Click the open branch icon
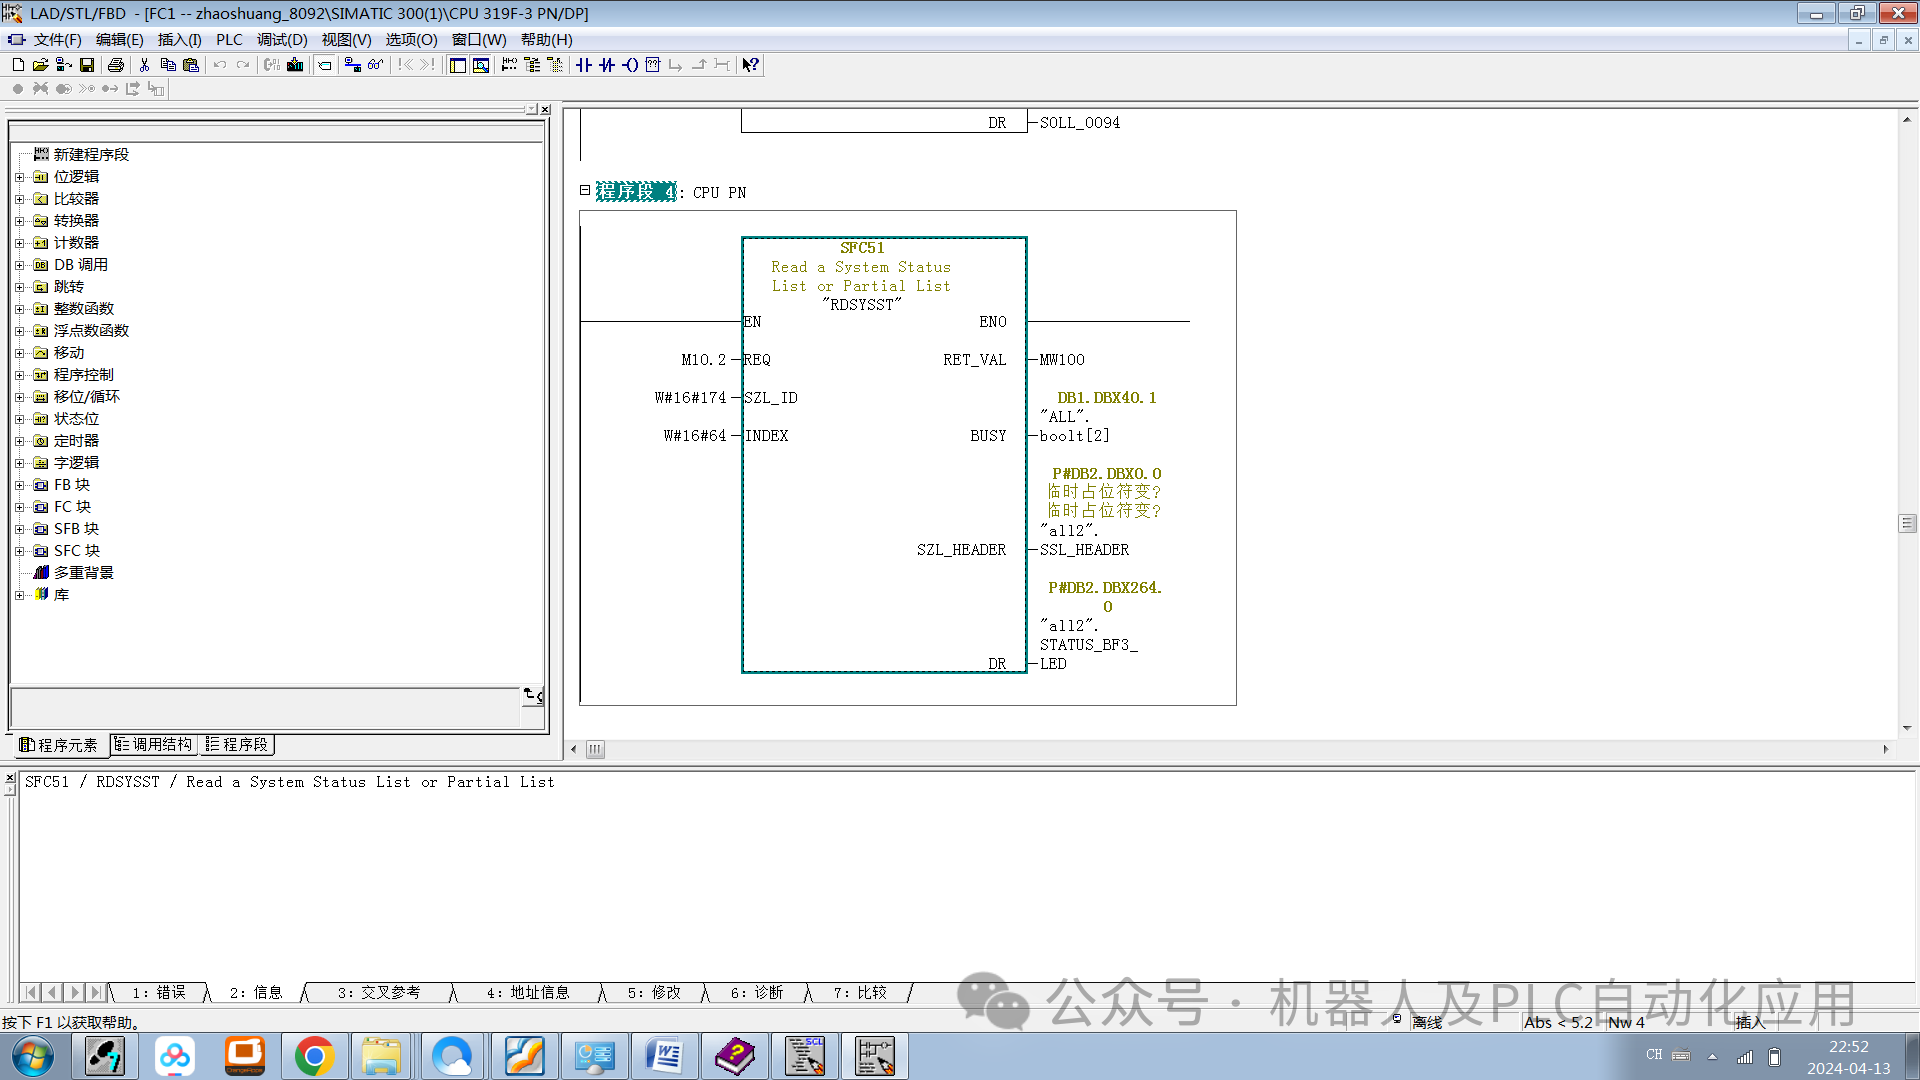 [676, 65]
